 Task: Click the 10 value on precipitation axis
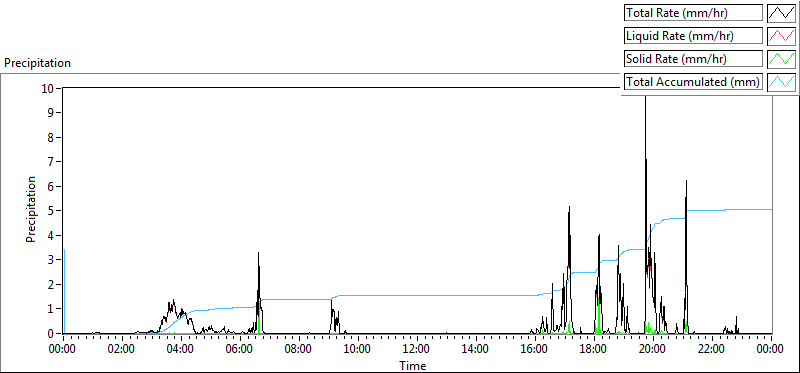point(48,88)
